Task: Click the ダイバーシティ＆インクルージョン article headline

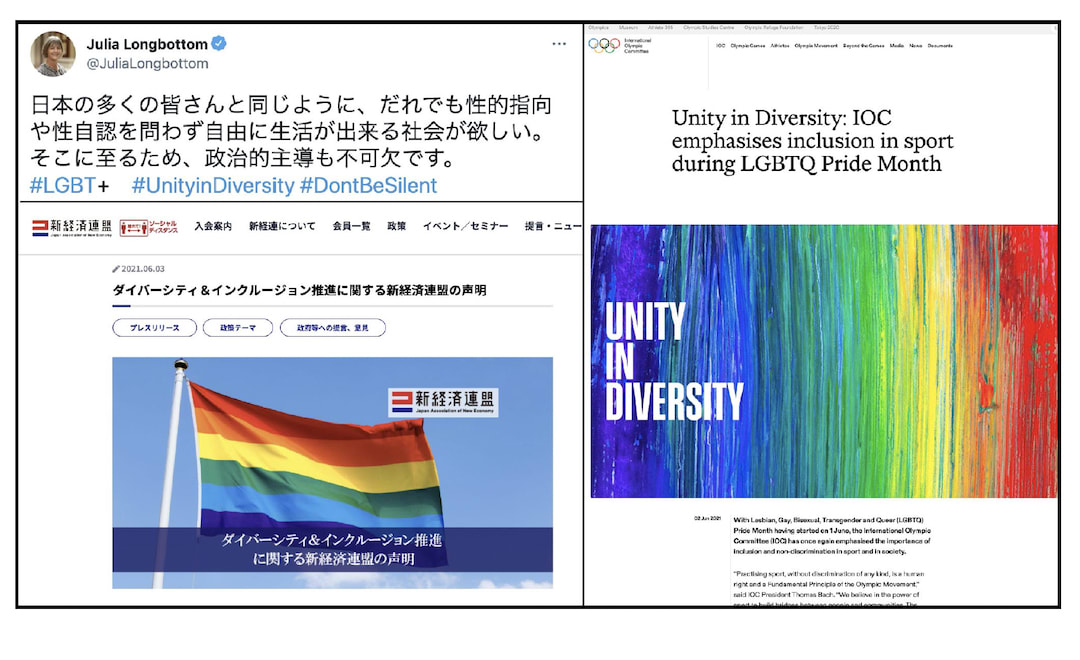Action: pos(300,290)
